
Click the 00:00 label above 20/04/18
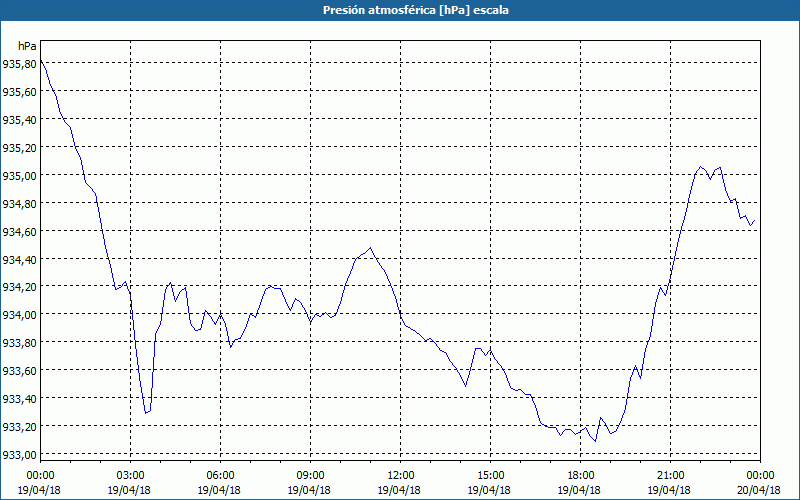point(760,476)
